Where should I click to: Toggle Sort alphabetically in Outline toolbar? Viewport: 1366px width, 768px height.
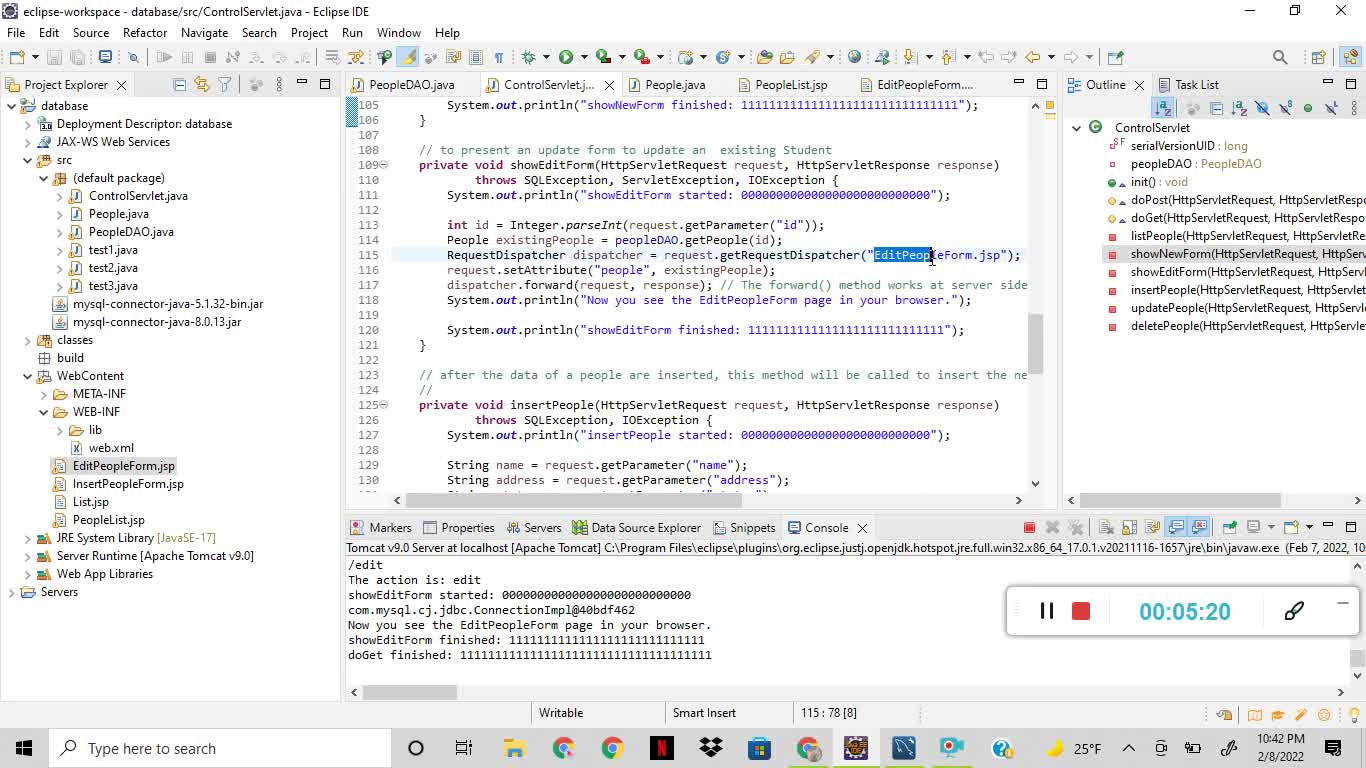click(x=1164, y=108)
